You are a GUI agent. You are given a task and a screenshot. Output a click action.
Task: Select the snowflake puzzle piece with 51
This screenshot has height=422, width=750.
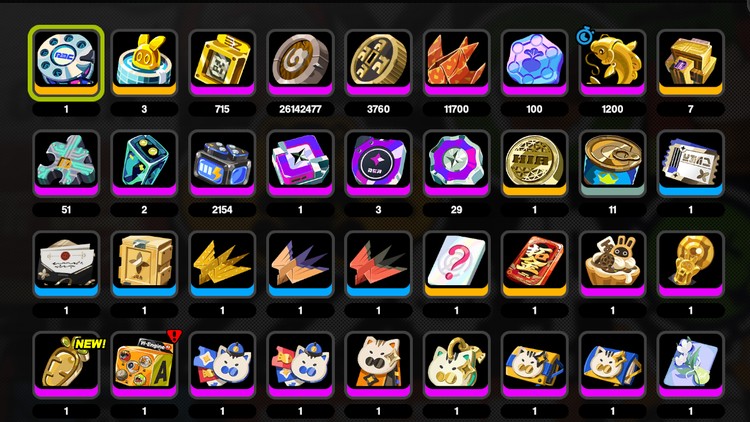click(x=66, y=164)
